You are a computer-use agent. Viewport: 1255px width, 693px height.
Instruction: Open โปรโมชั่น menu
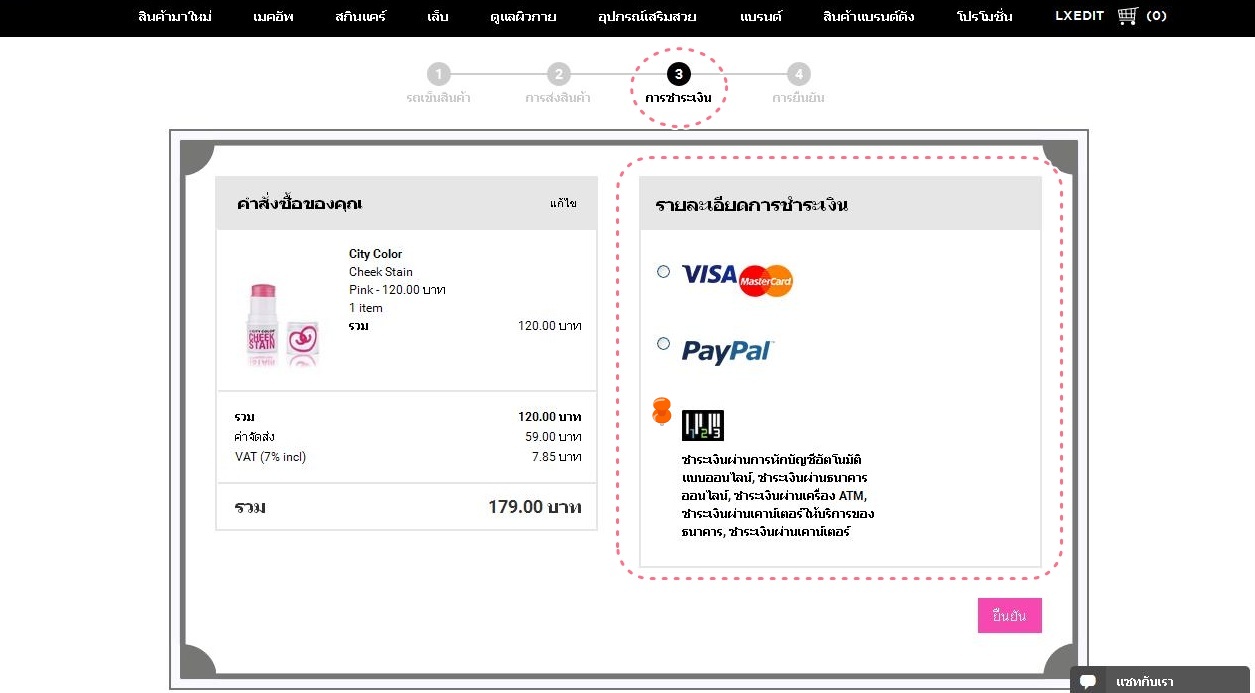(x=984, y=17)
